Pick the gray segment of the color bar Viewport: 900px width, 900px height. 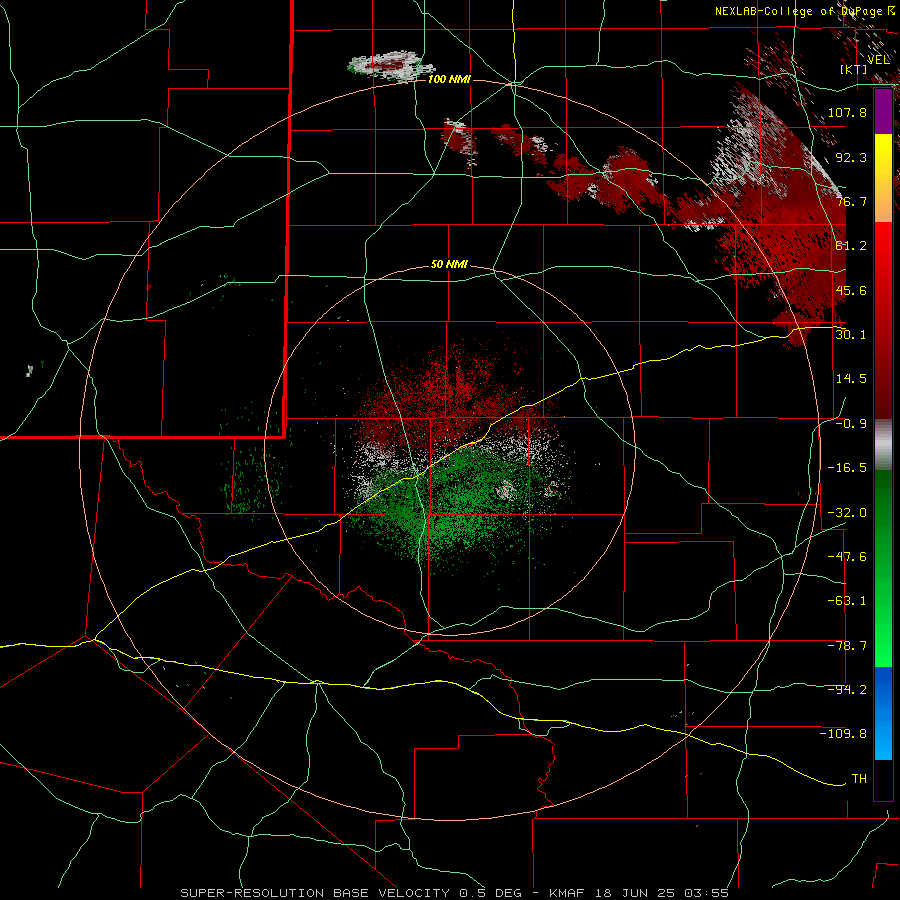click(x=883, y=445)
